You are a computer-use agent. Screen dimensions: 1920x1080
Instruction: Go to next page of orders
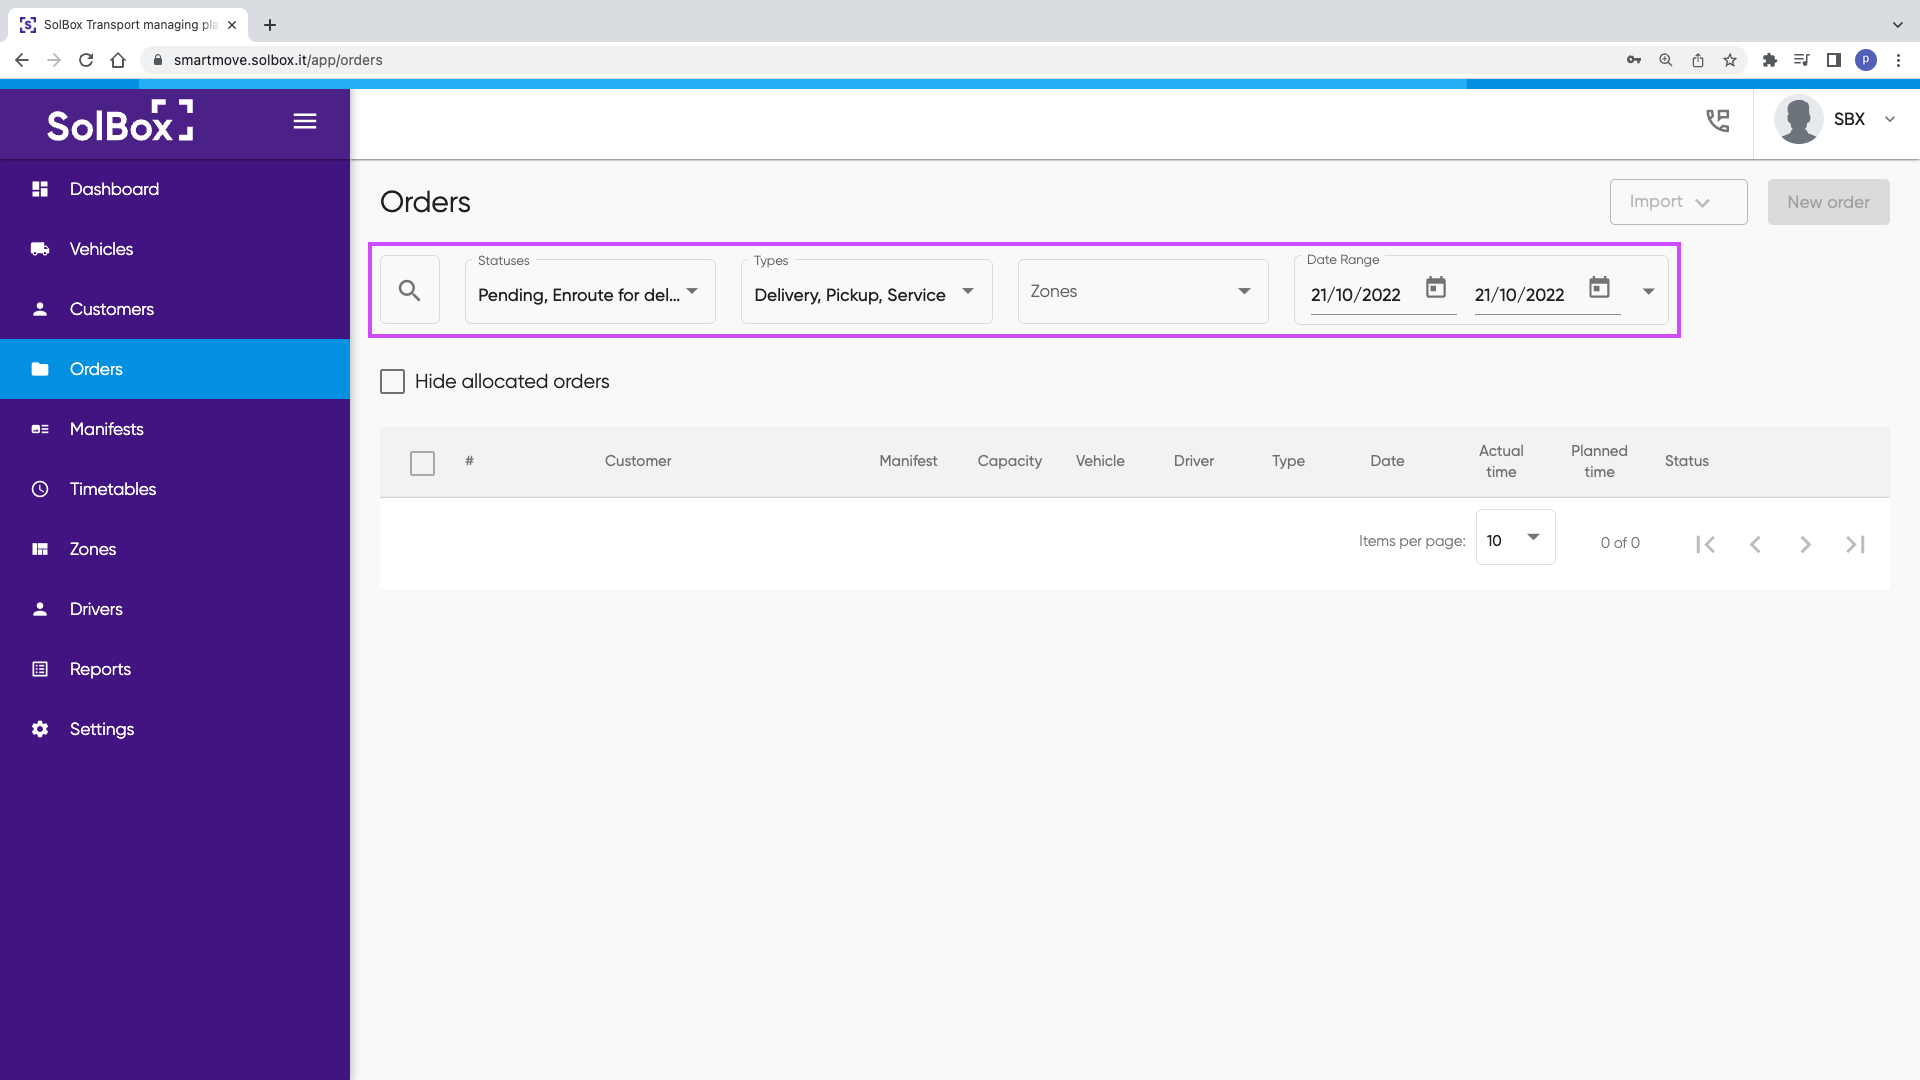tap(1805, 544)
